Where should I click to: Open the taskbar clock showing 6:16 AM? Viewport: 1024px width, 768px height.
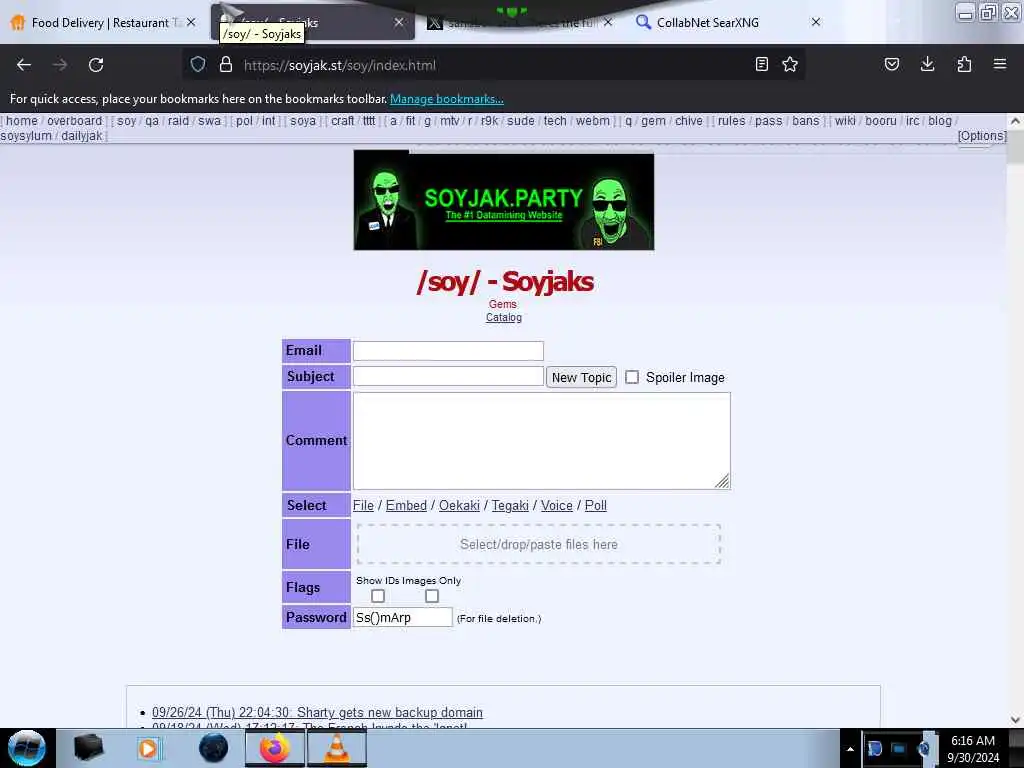pyautogui.click(x=973, y=748)
